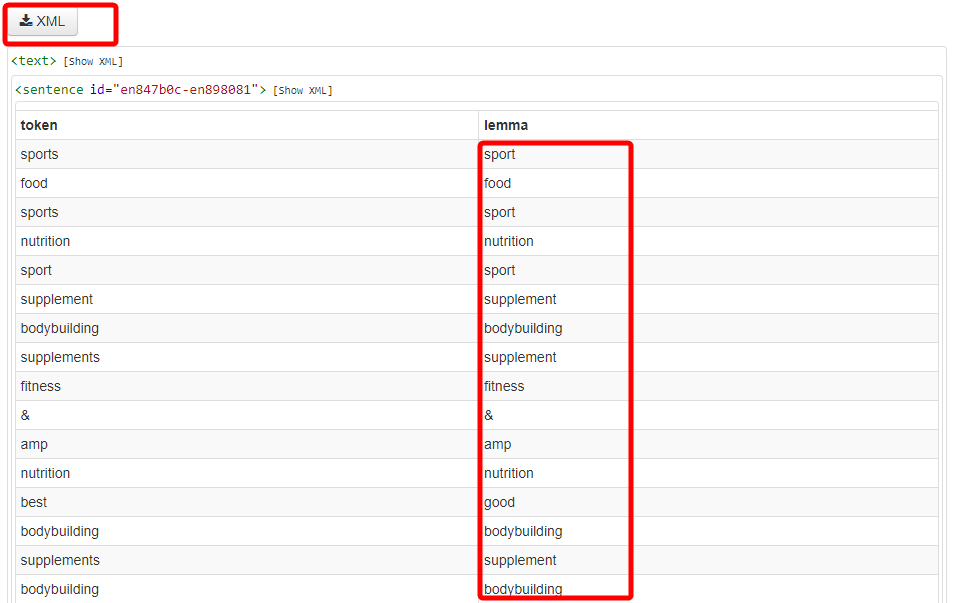
Task: Select the sentence id "en847b0c-en898081" value
Action: pyautogui.click(x=186, y=90)
